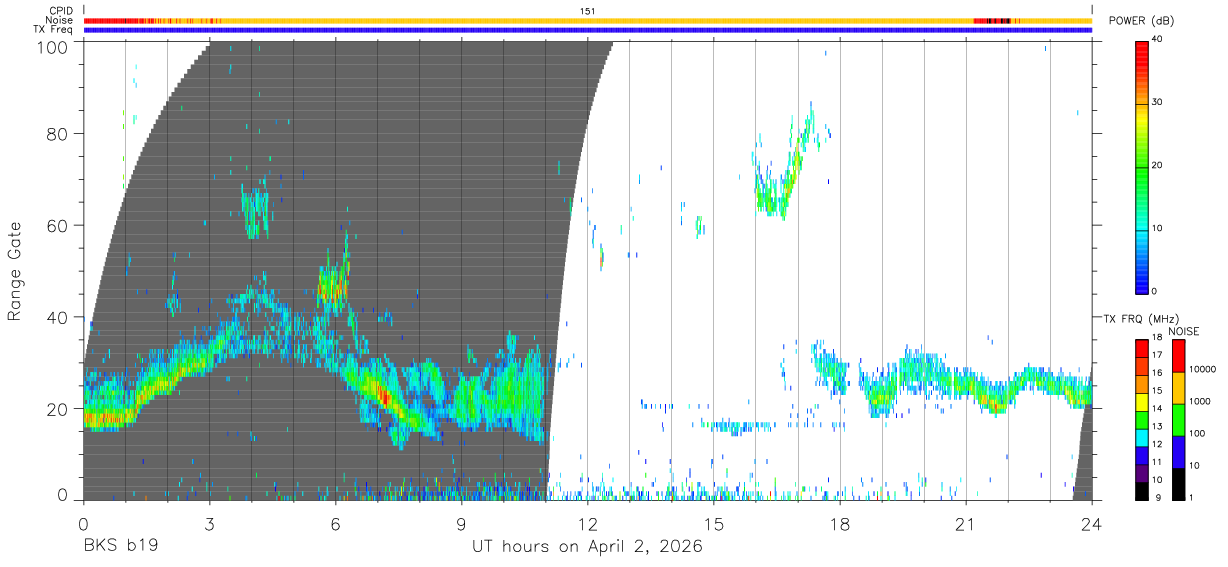Screen dimensions: 1228x567
Task: Click the TX FRQ colorbar
Action: tap(1142, 418)
